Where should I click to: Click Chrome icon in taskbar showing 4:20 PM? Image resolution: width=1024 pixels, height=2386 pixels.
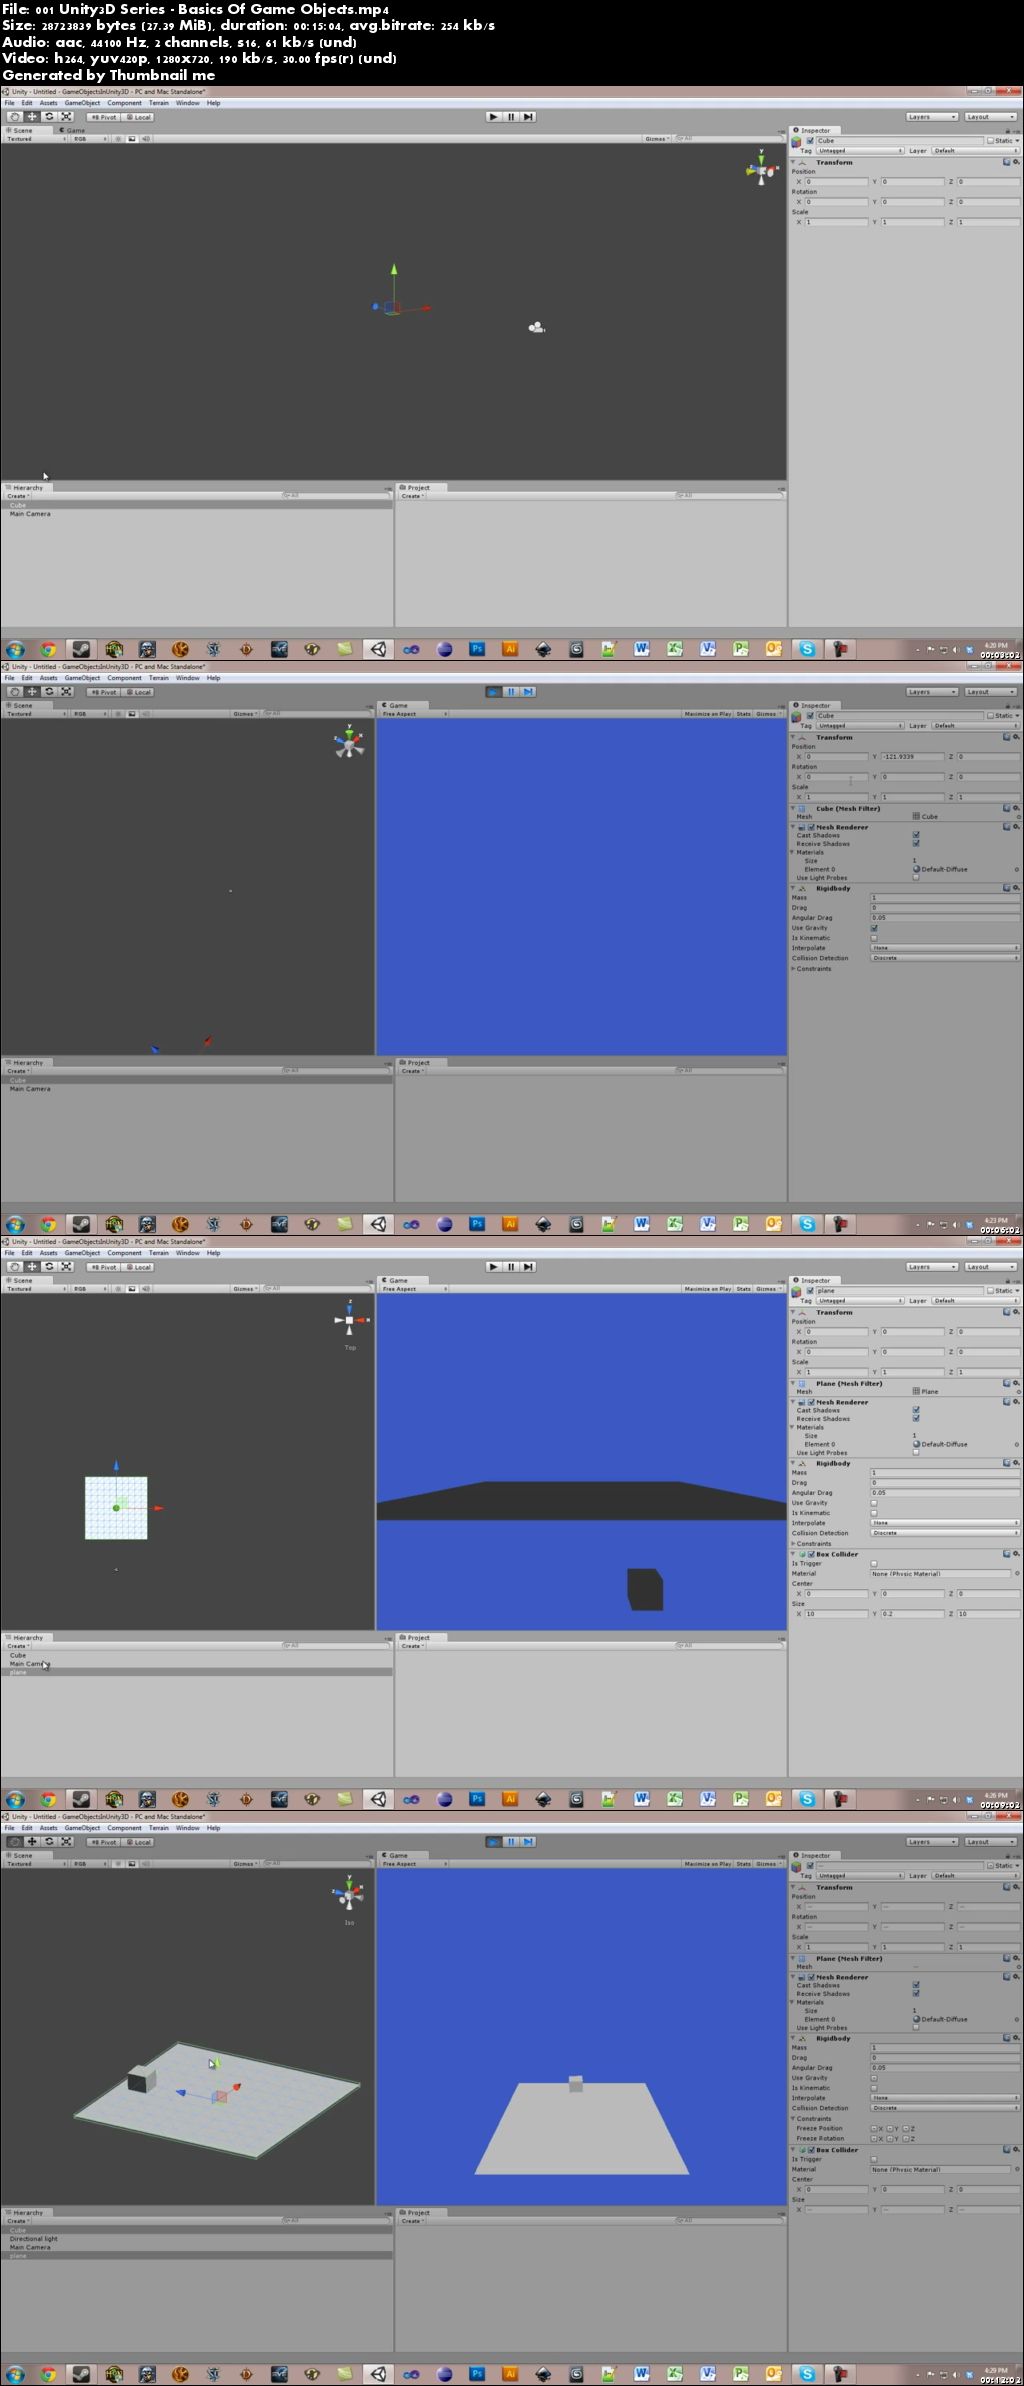tap(48, 649)
